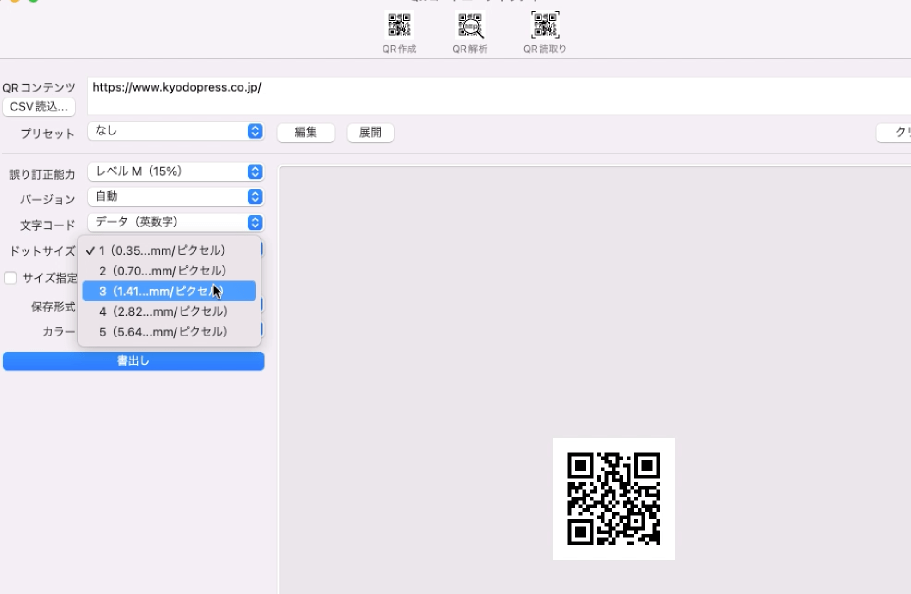
Task: Click the QR作成 (QR create) toolbar icon
Action: tap(399, 27)
